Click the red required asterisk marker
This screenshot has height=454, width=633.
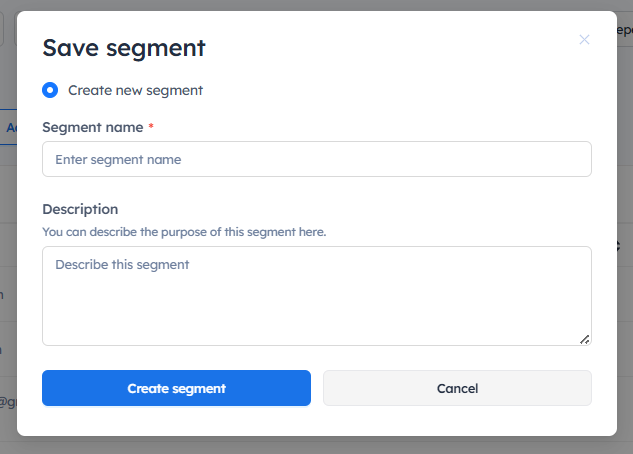pyautogui.click(x=151, y=127)
